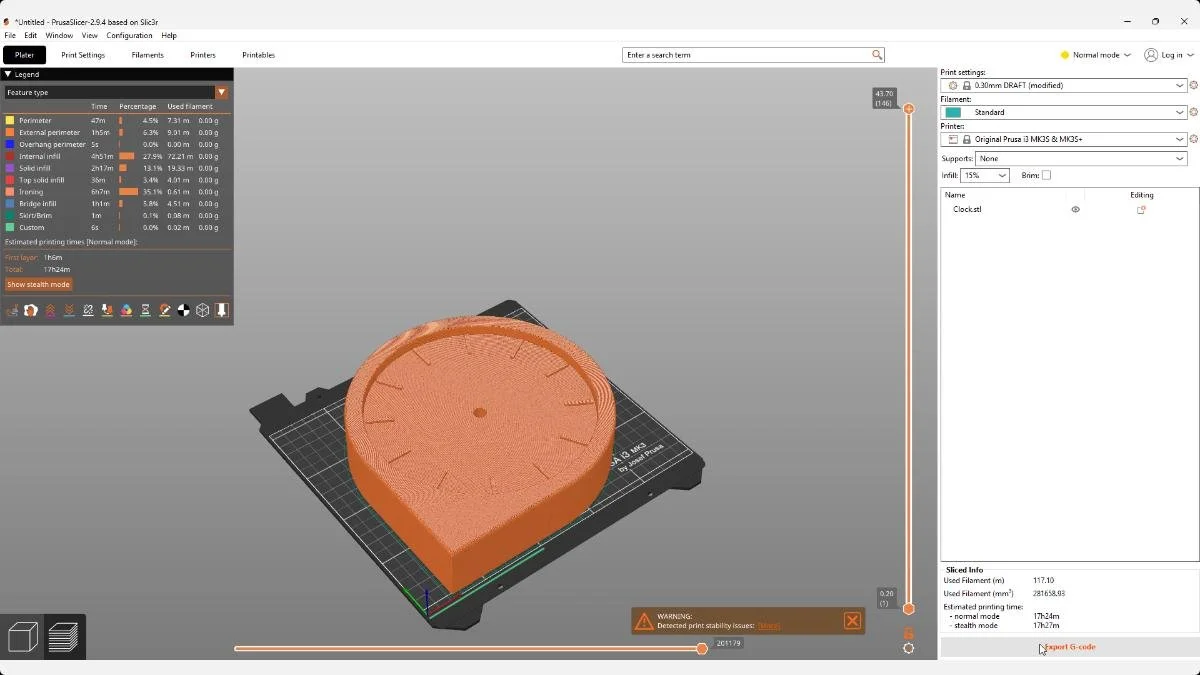Switch to the Print Settings tab
This screenshot has height=675, width=1200.
[83, 55]
